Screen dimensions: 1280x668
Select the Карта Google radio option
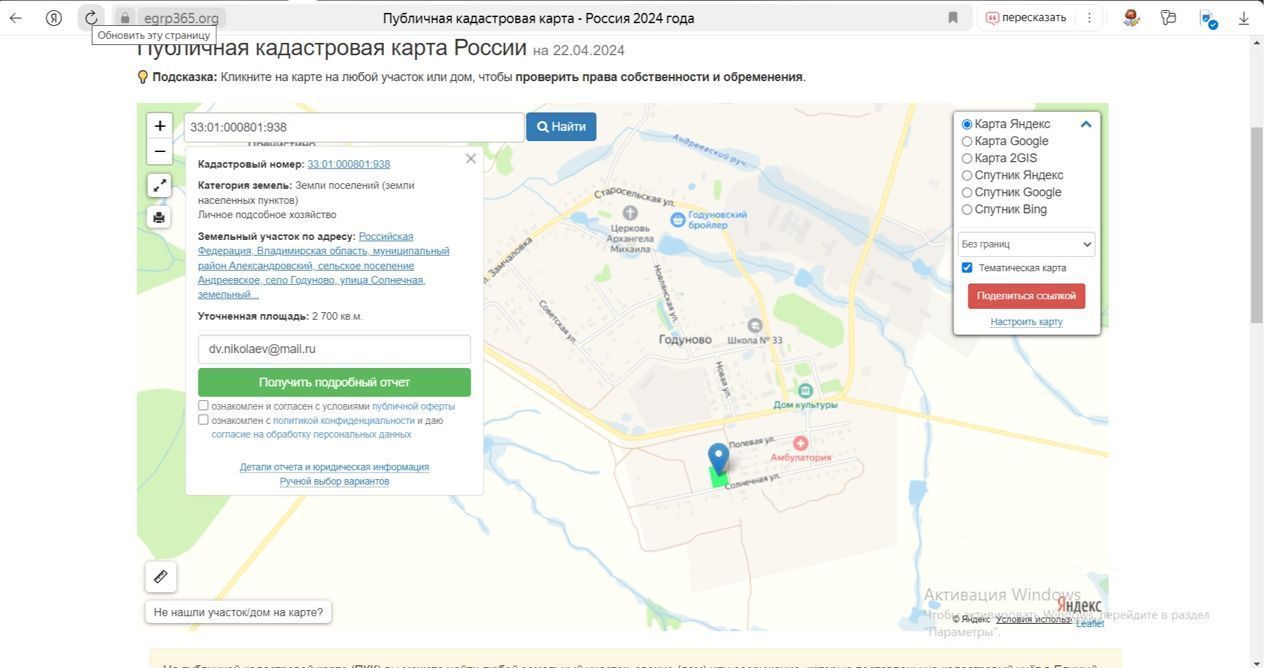pyautogui.click(x=967, y=141)
